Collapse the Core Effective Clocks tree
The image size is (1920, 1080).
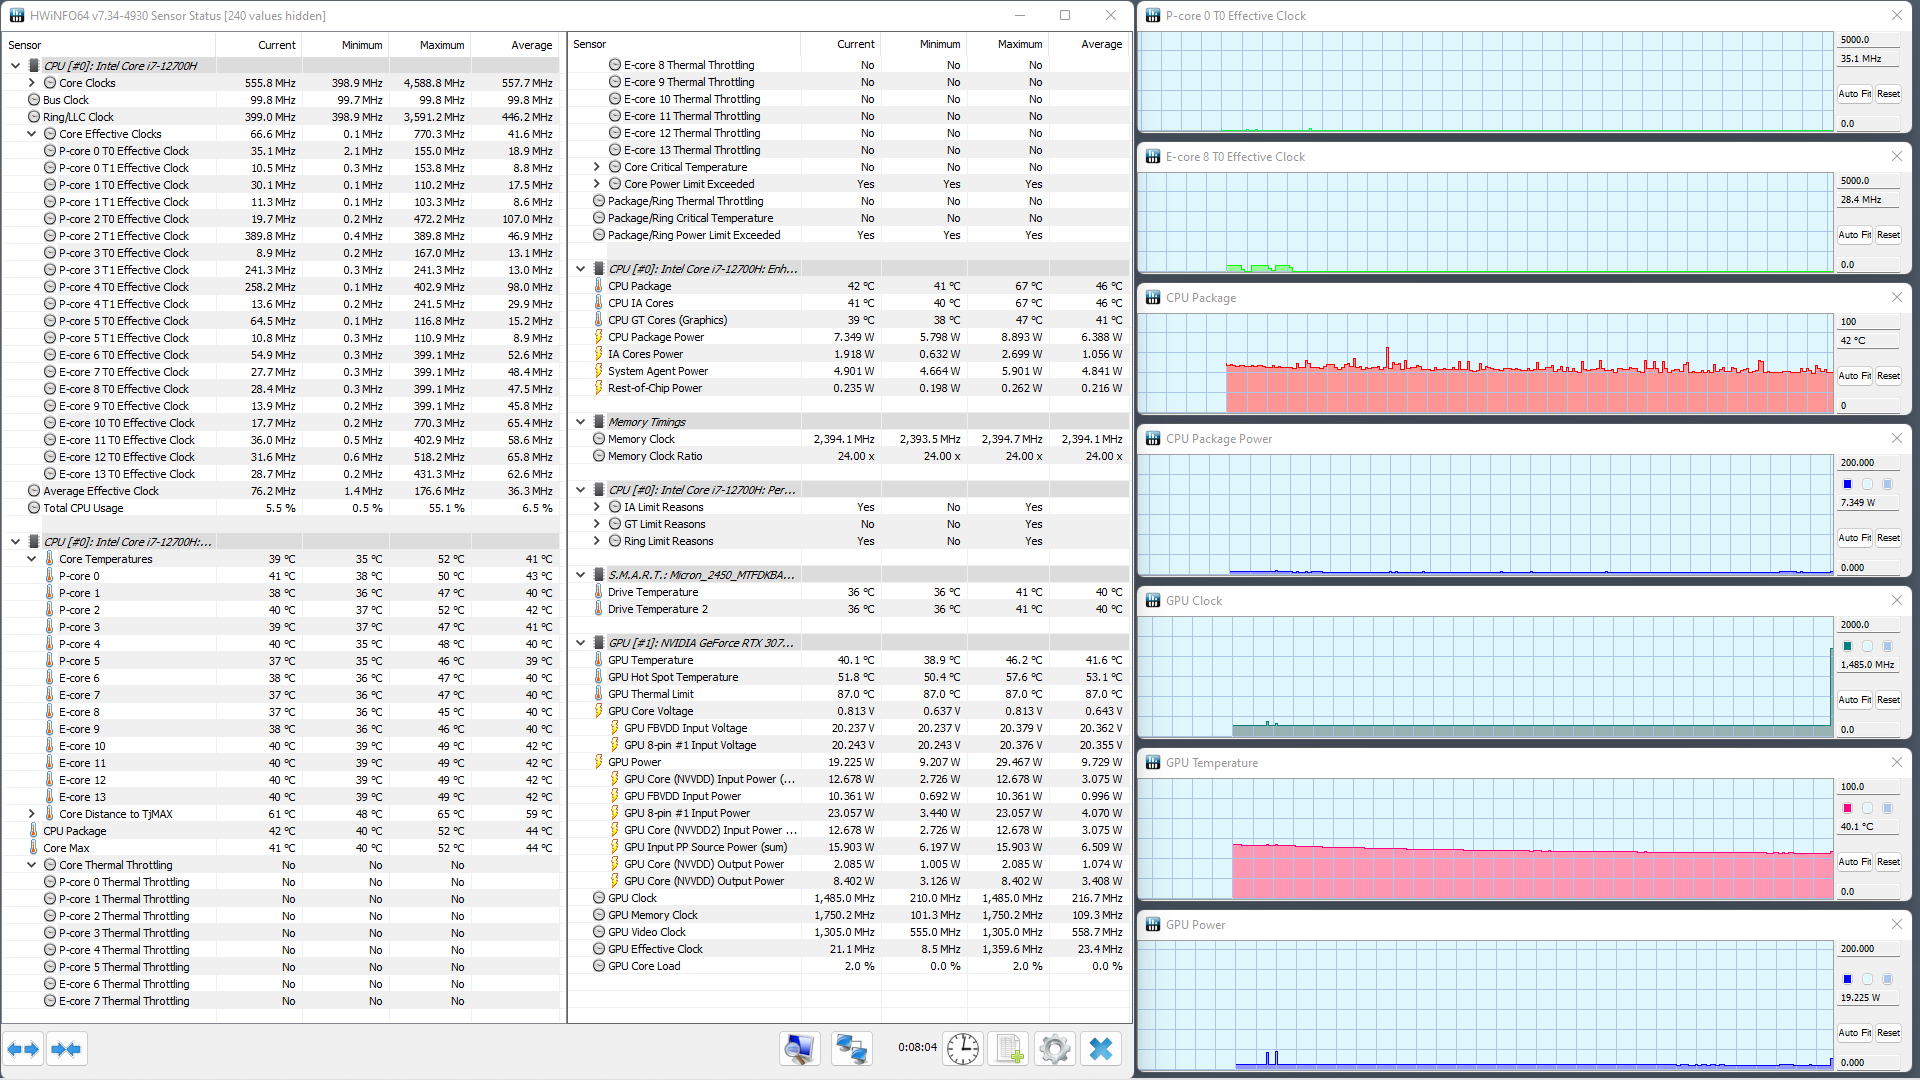[32, 134]
